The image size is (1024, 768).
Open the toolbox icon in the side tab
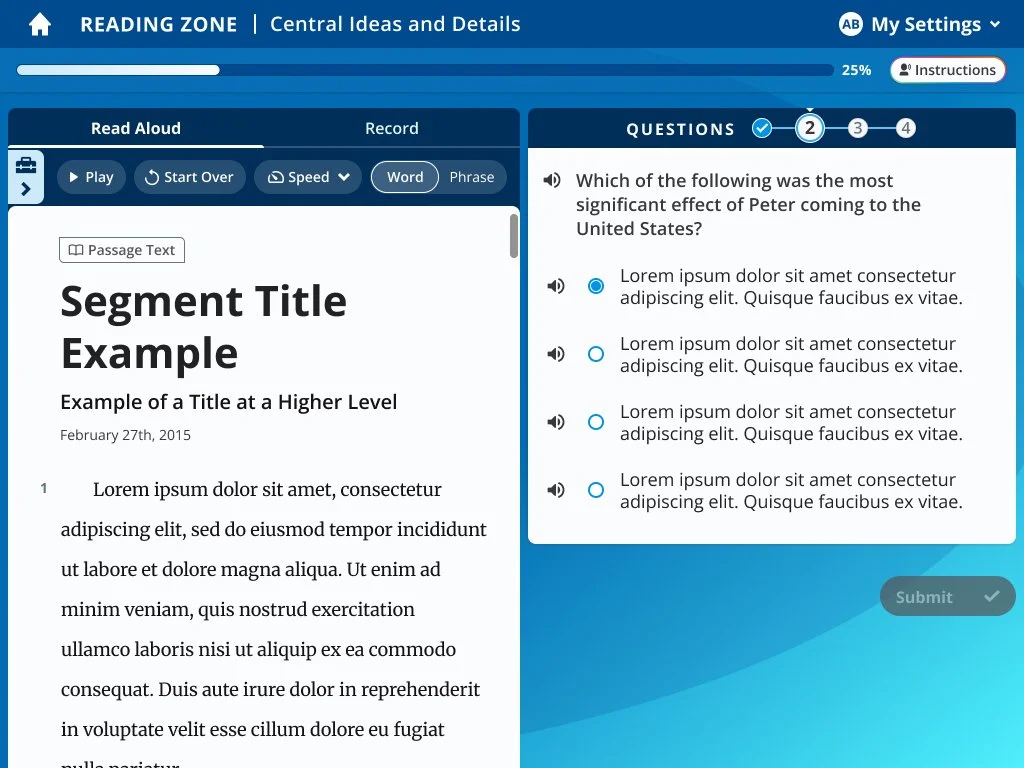(25, 165)
